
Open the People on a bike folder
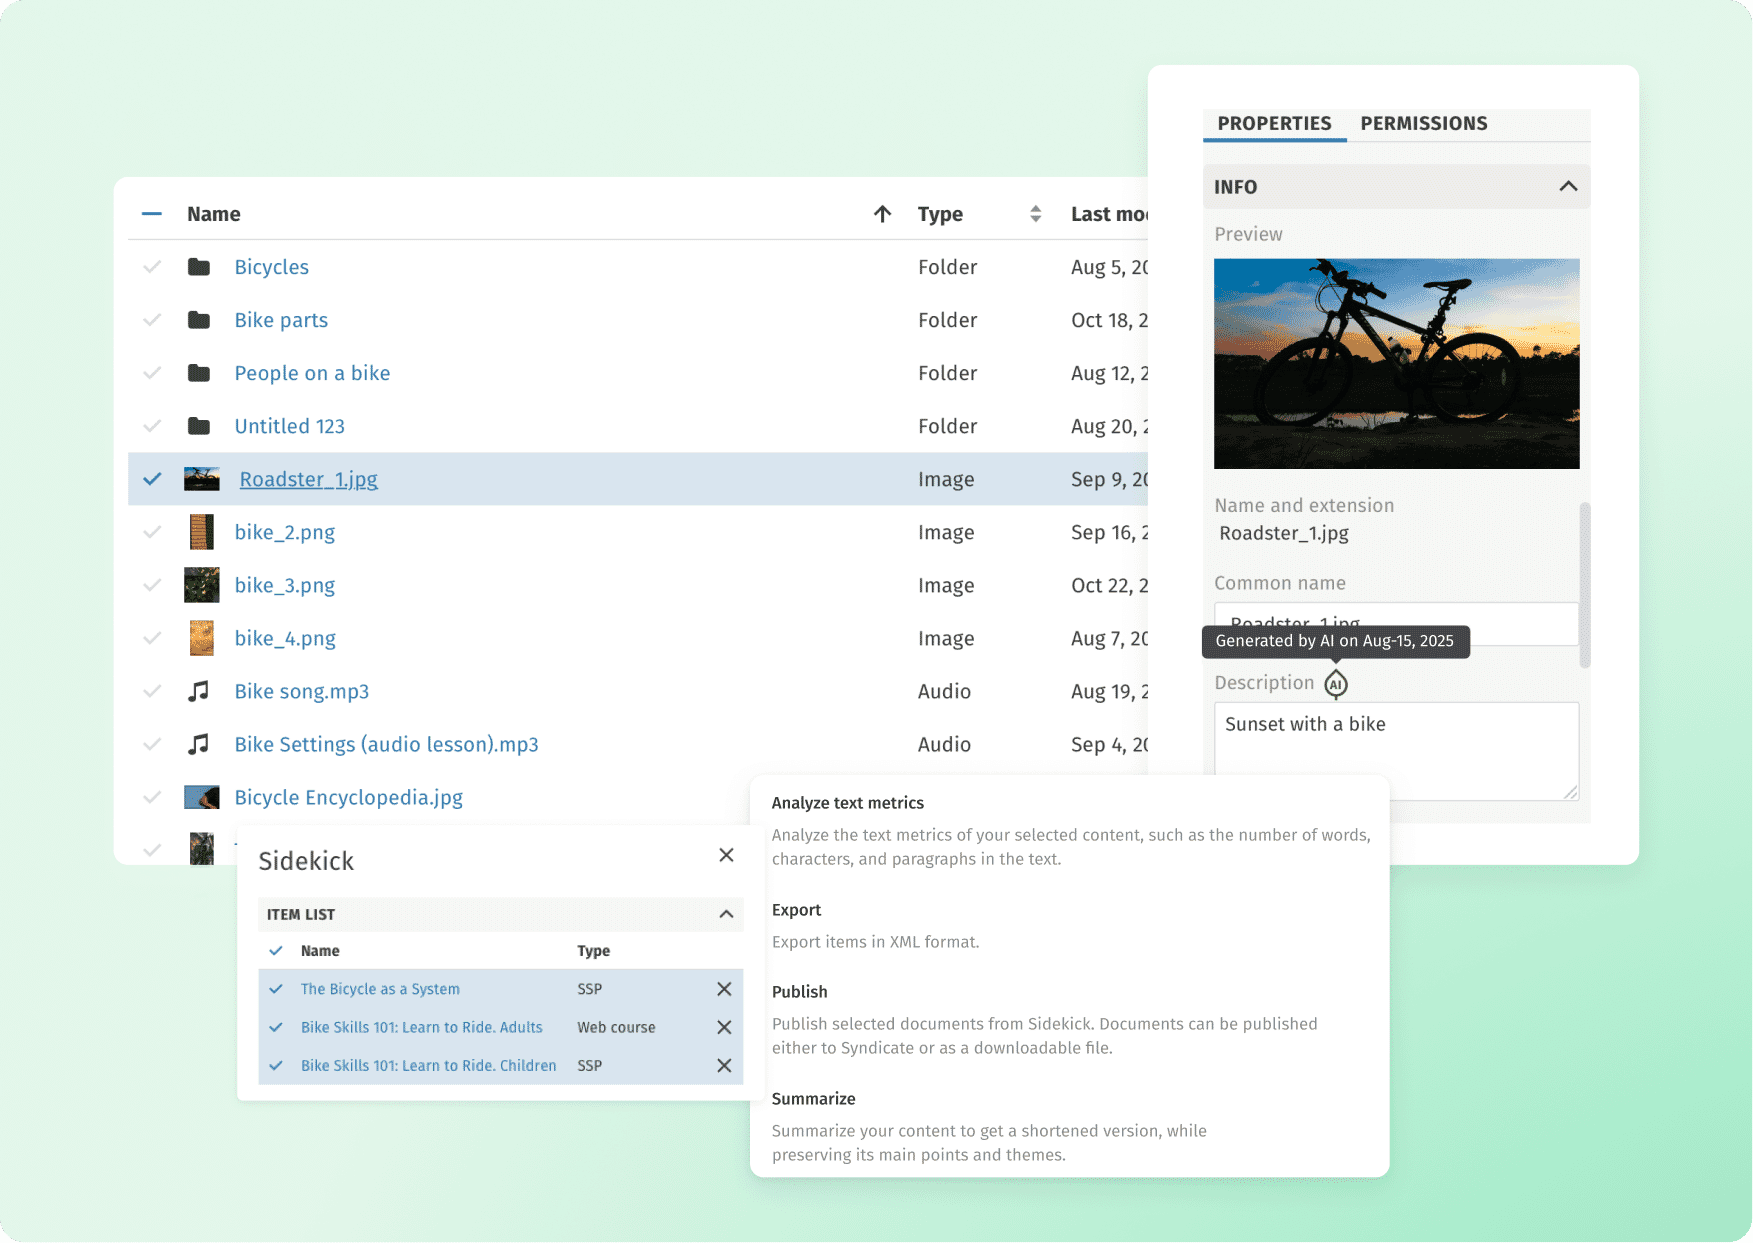click(x=312, y=373)
